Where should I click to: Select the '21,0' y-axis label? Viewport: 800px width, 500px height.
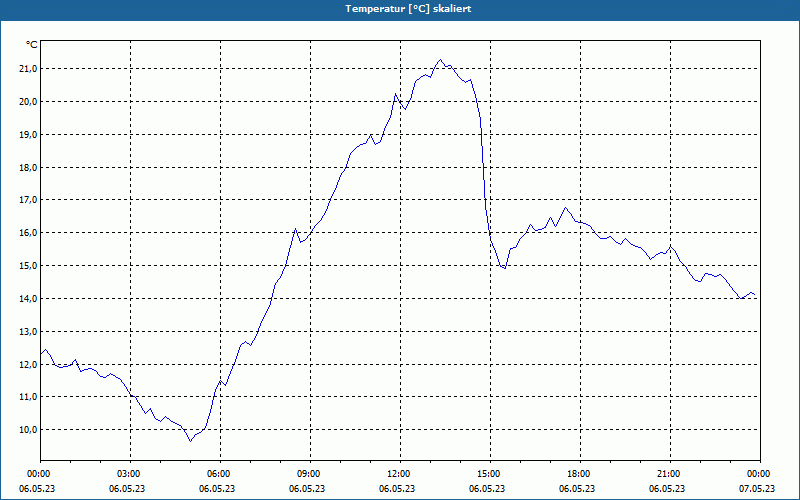[x=29, y=69]
